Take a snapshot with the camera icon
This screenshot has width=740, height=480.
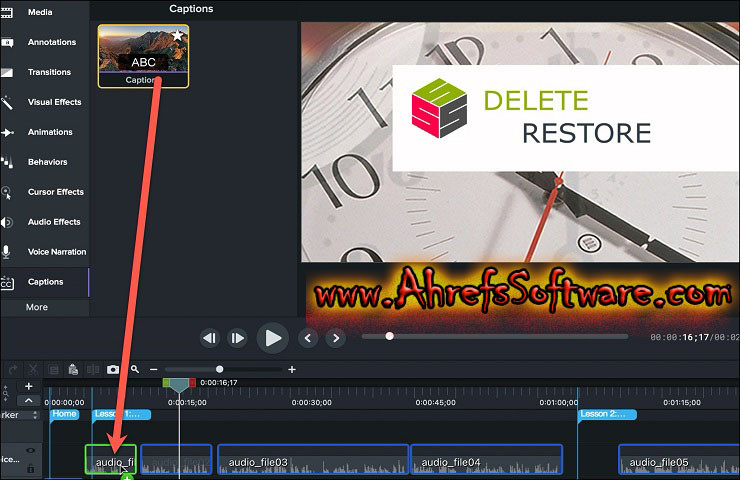pos(113,370)
